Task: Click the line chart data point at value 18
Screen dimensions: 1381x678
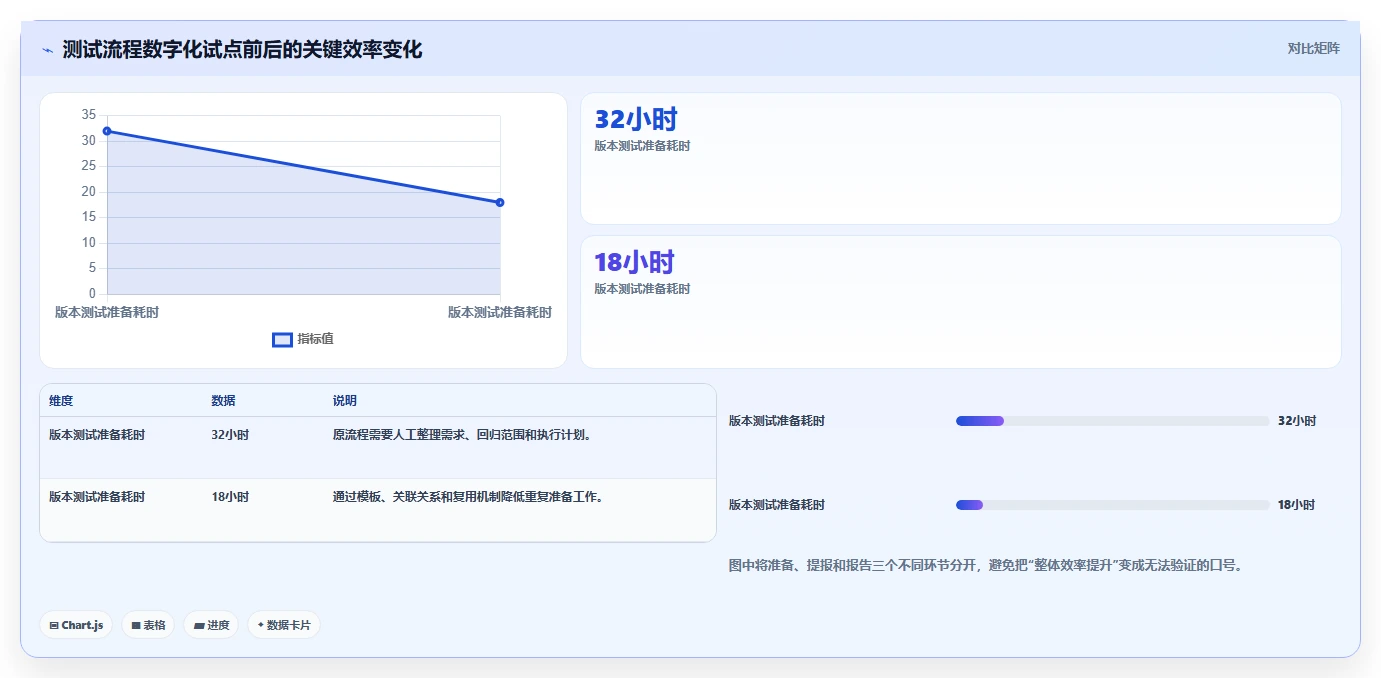Action: point(500,203)
